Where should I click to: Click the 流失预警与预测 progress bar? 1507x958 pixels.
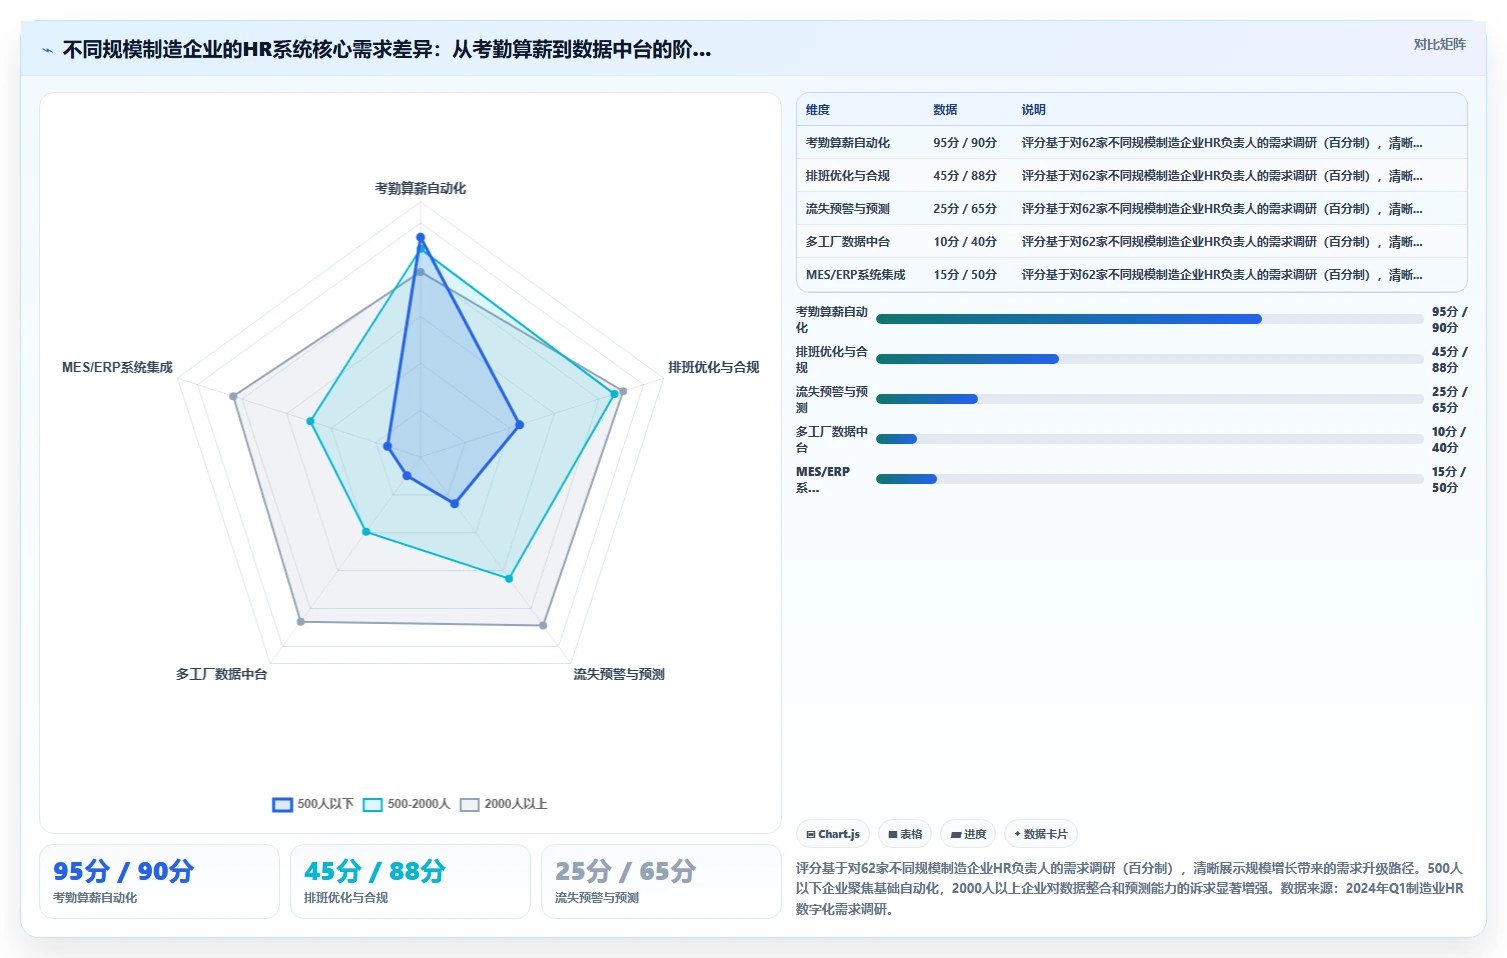point(1149,399)
